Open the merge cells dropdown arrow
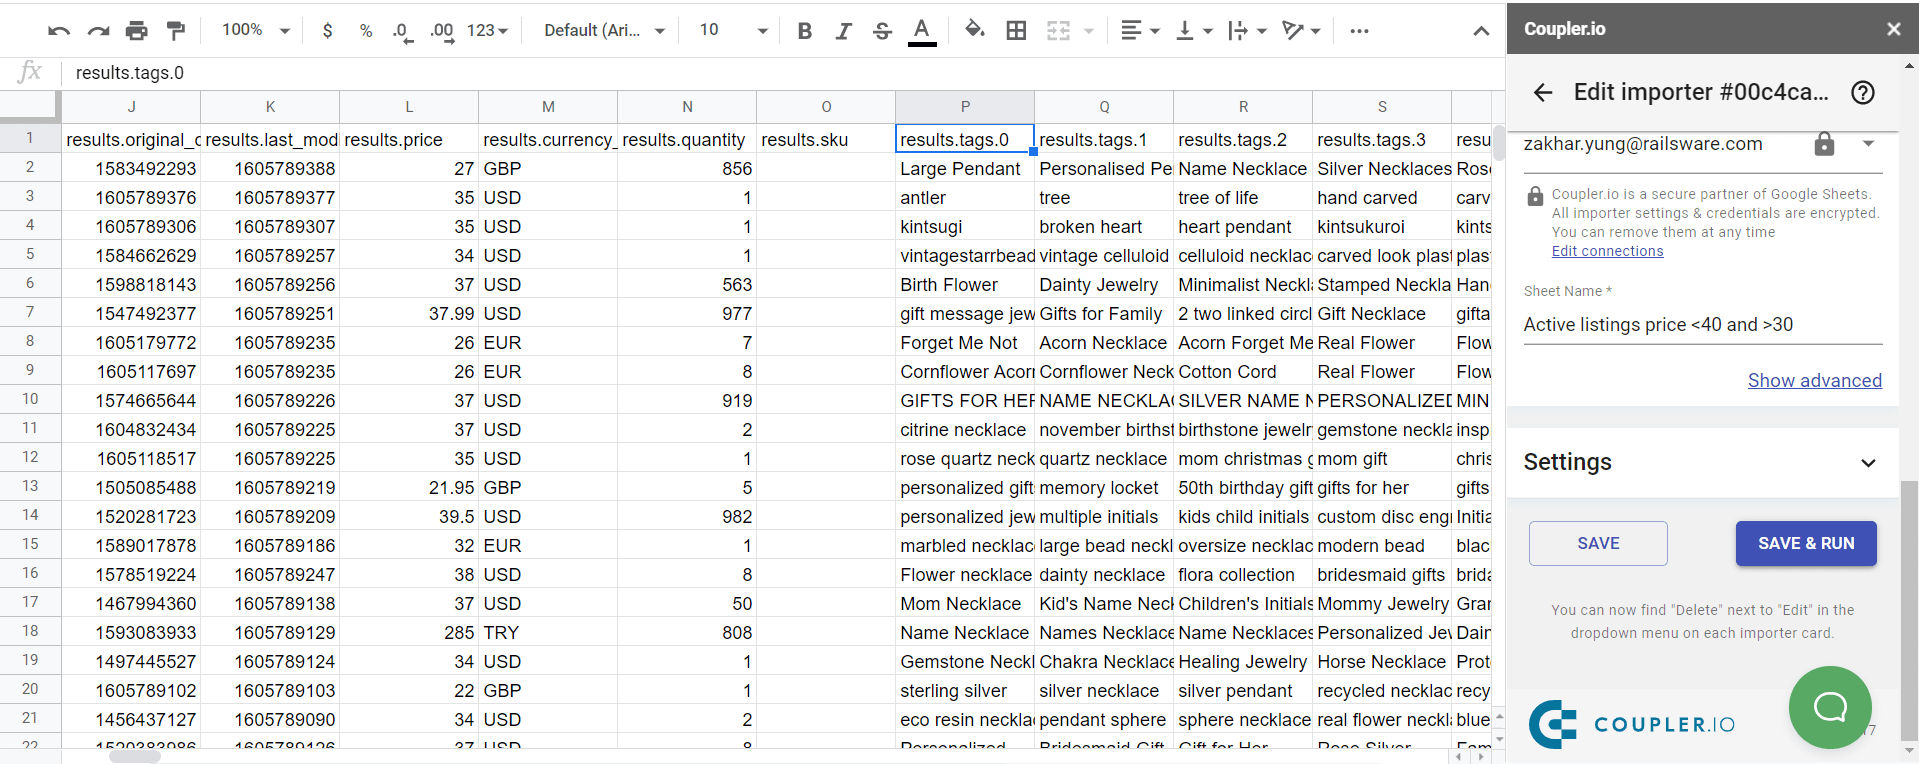 [x=1089, y=31]
